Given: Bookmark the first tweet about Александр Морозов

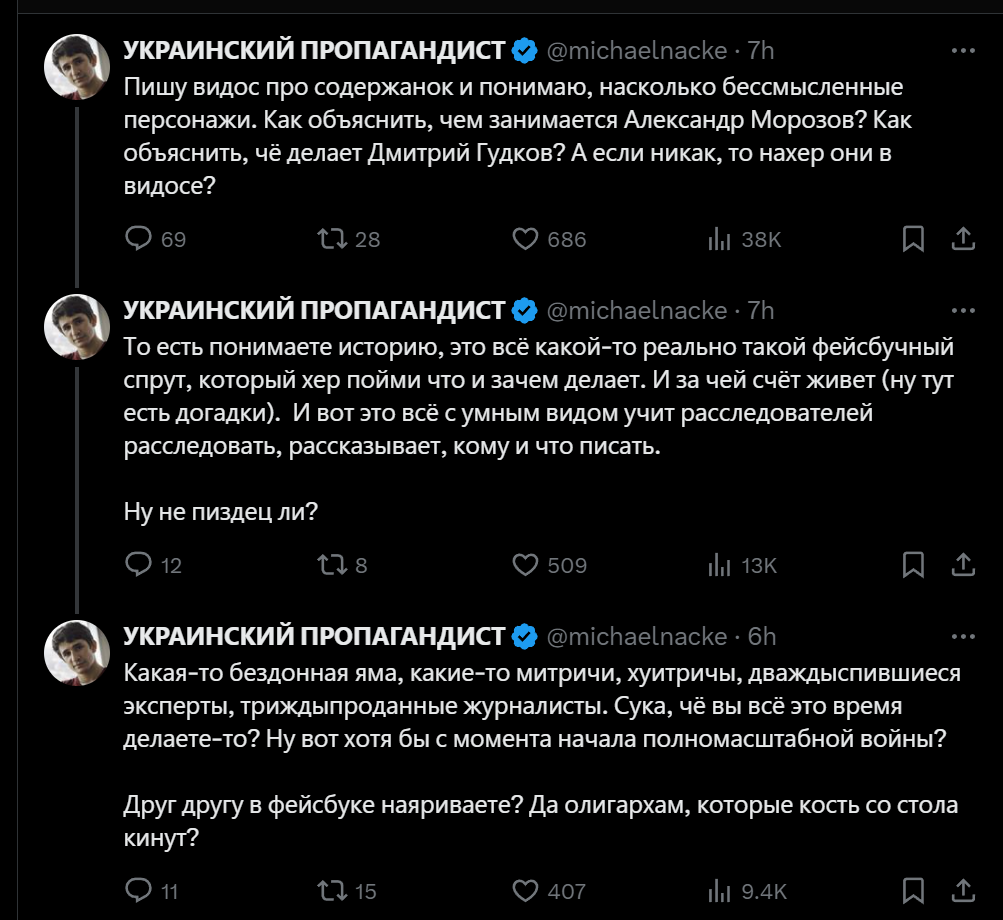Looking at the screenshot, I should 913,239.
